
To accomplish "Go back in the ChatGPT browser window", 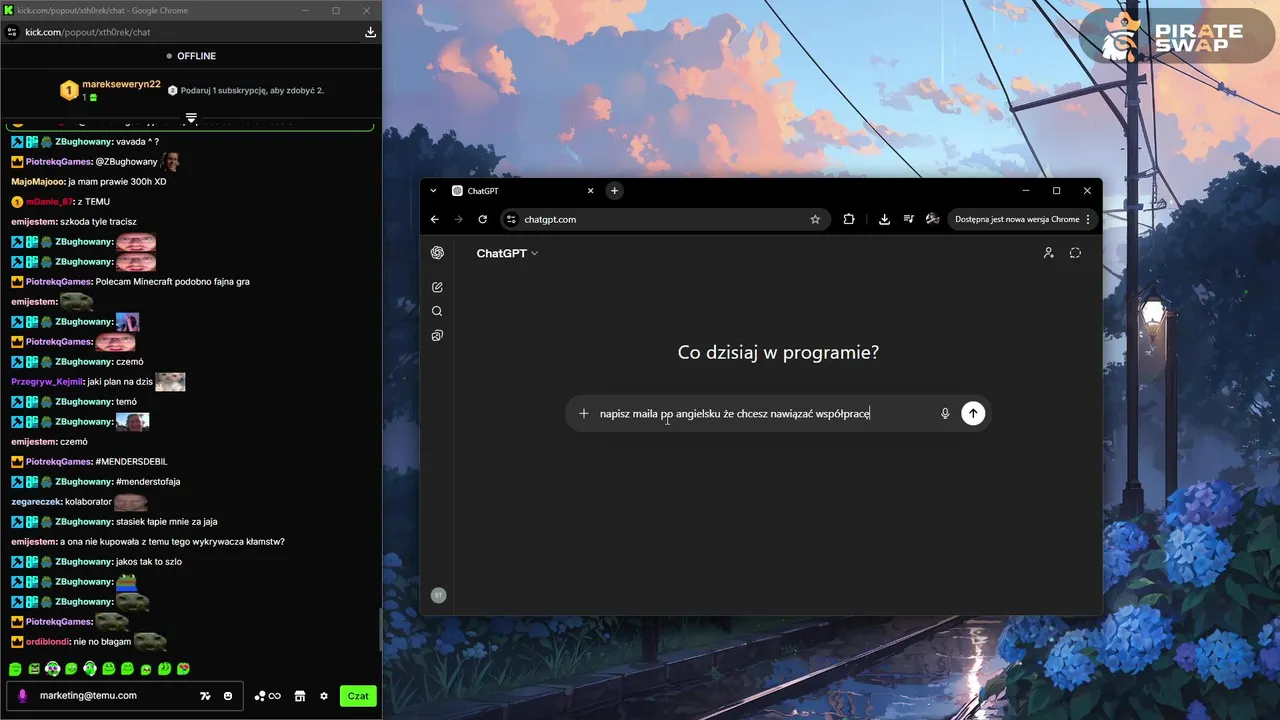I will click(435, 219).
